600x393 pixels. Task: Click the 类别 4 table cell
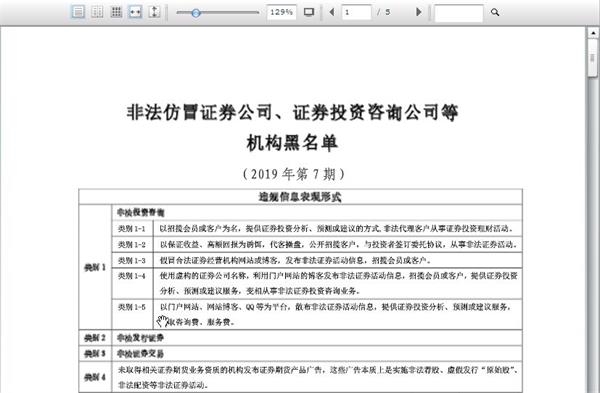tap(95, 377)
